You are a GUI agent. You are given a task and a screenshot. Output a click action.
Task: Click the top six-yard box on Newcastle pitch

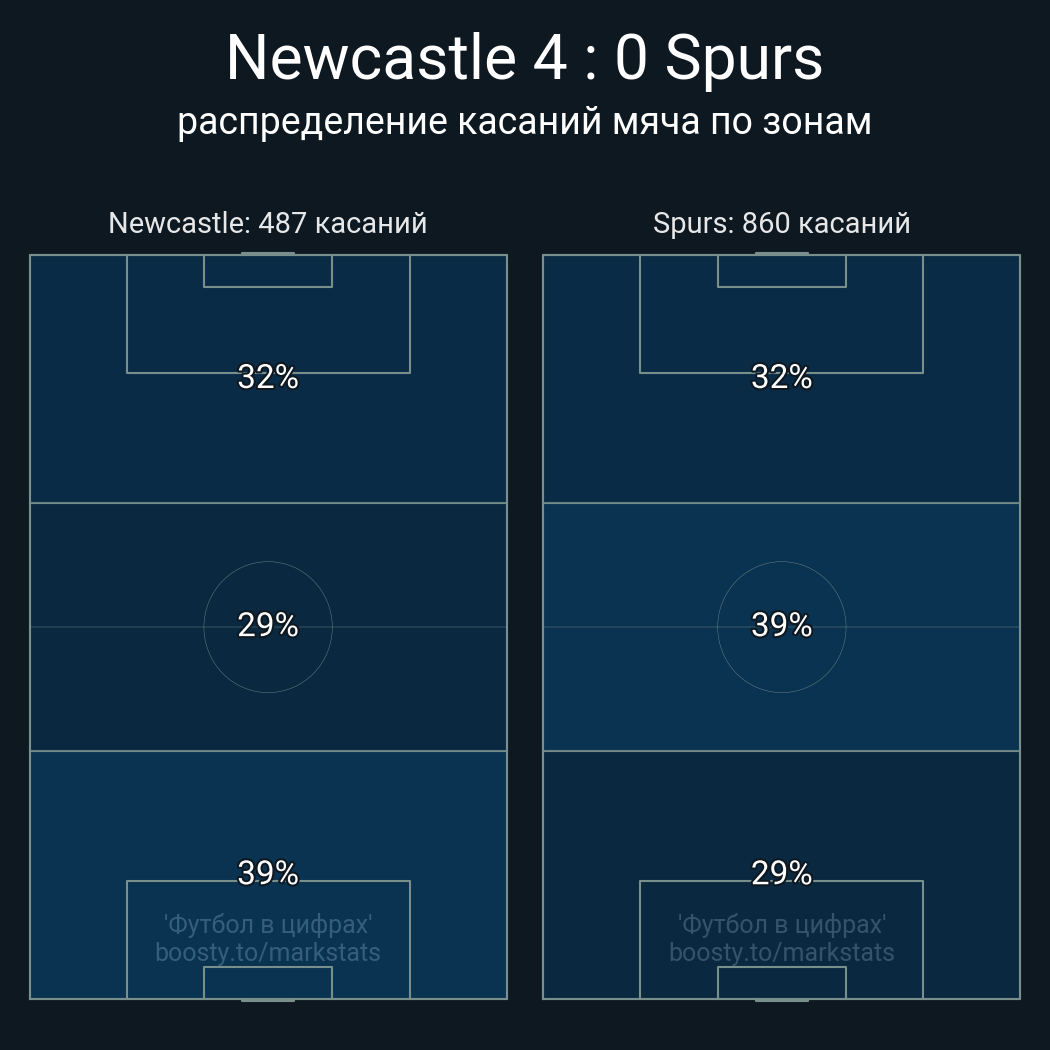coord(268,271)
